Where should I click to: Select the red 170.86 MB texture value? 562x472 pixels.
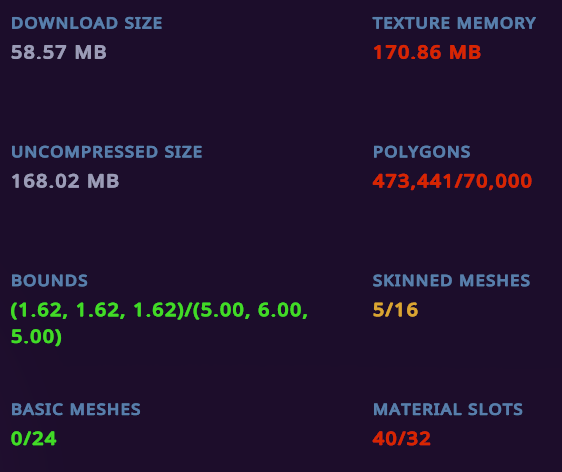coord(427,52)
